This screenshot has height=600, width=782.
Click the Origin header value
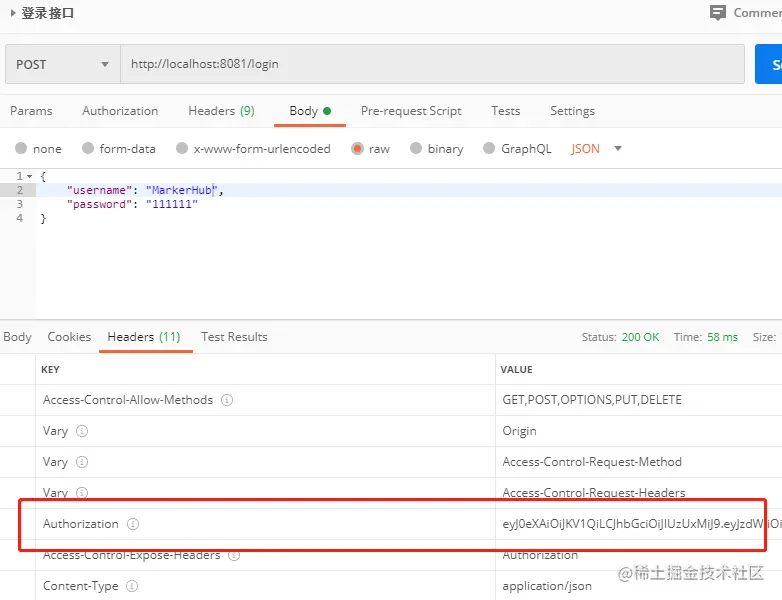pos(519,431)
